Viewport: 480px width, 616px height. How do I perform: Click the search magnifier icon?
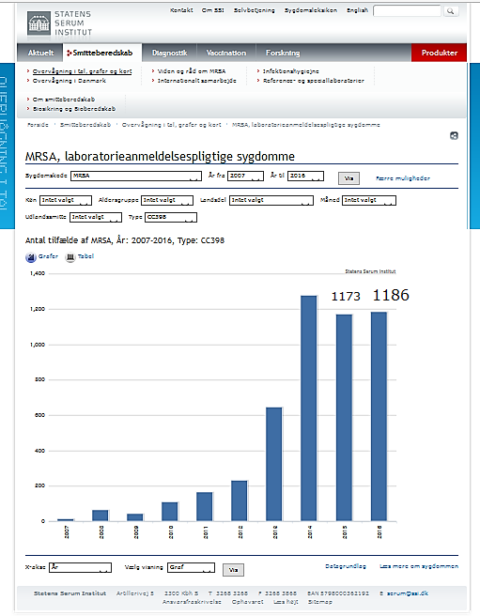(451, 11)
